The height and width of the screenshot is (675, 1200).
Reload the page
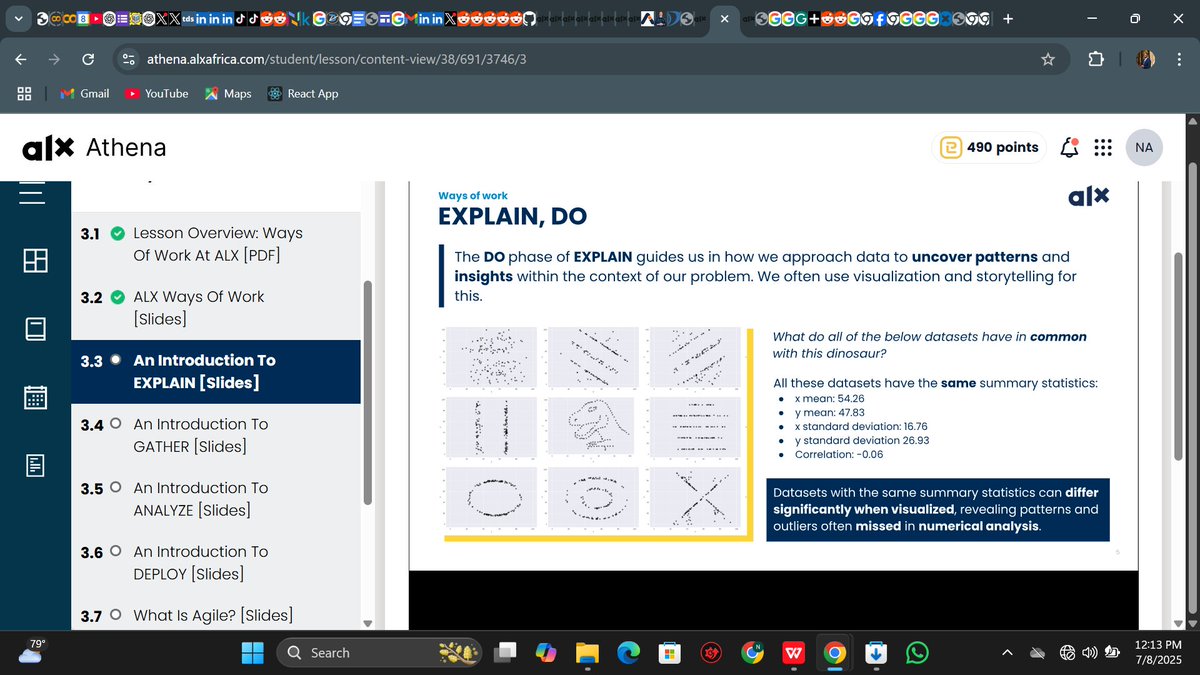pos(87,59)
